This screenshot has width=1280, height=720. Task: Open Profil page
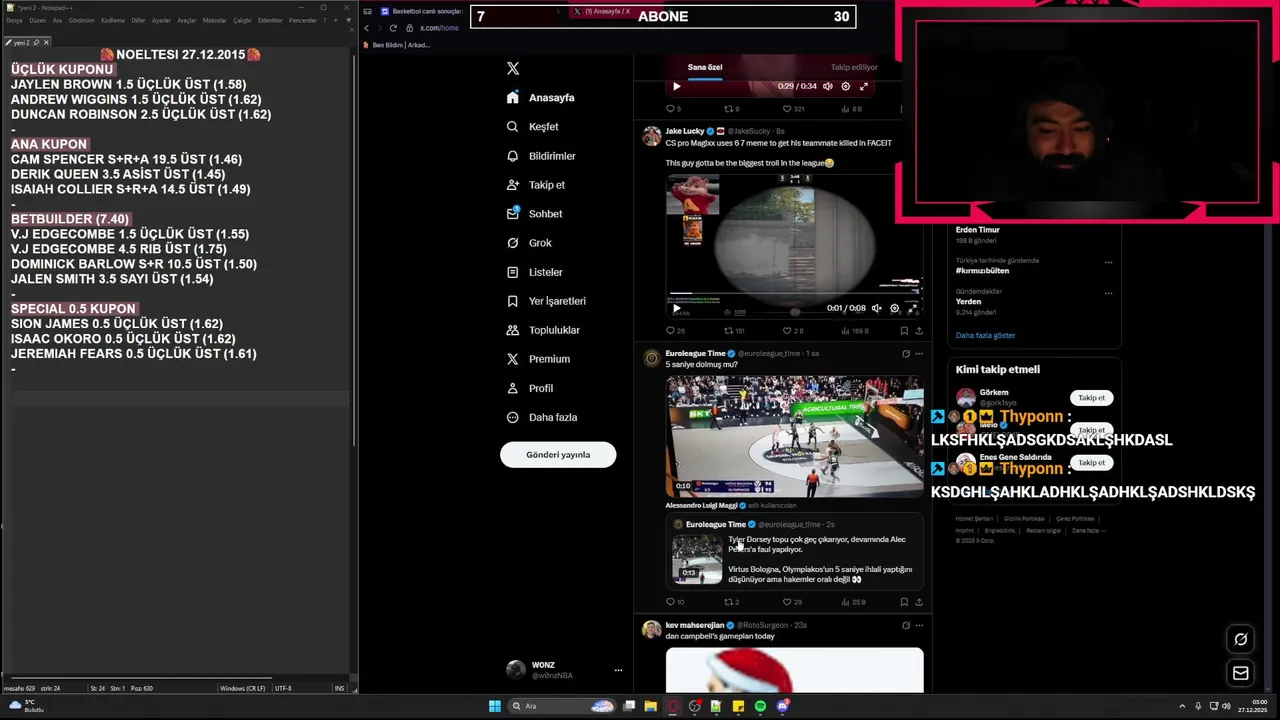(529, 388)
